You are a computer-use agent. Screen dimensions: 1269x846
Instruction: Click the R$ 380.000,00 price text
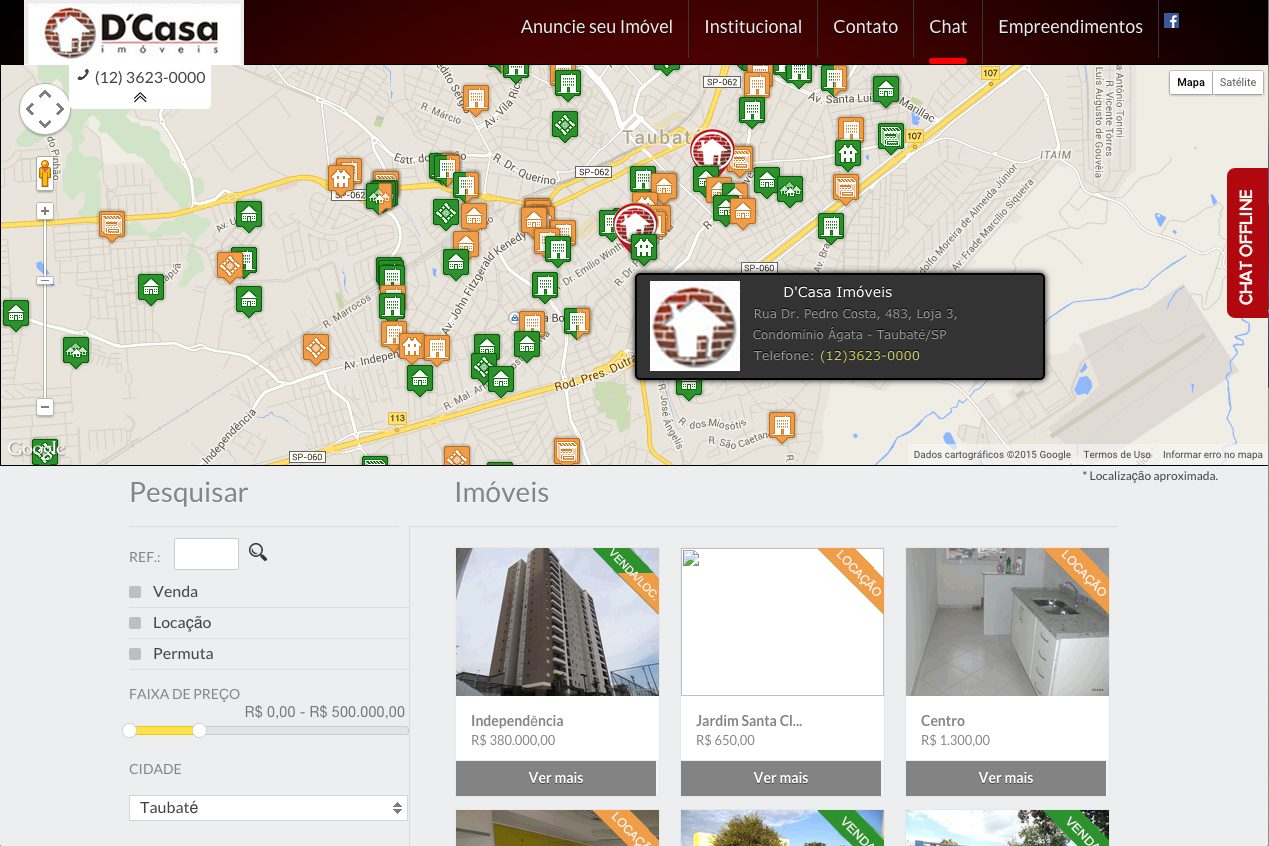513,741
